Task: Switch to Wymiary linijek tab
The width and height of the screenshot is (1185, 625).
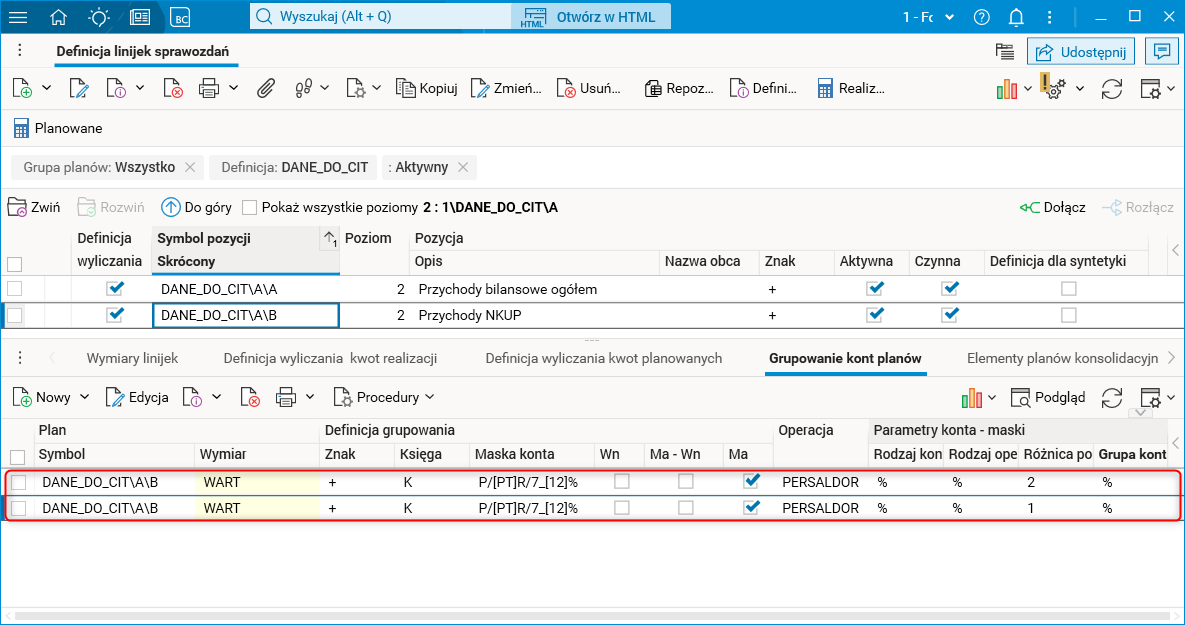Action: [x=132, y=358]
